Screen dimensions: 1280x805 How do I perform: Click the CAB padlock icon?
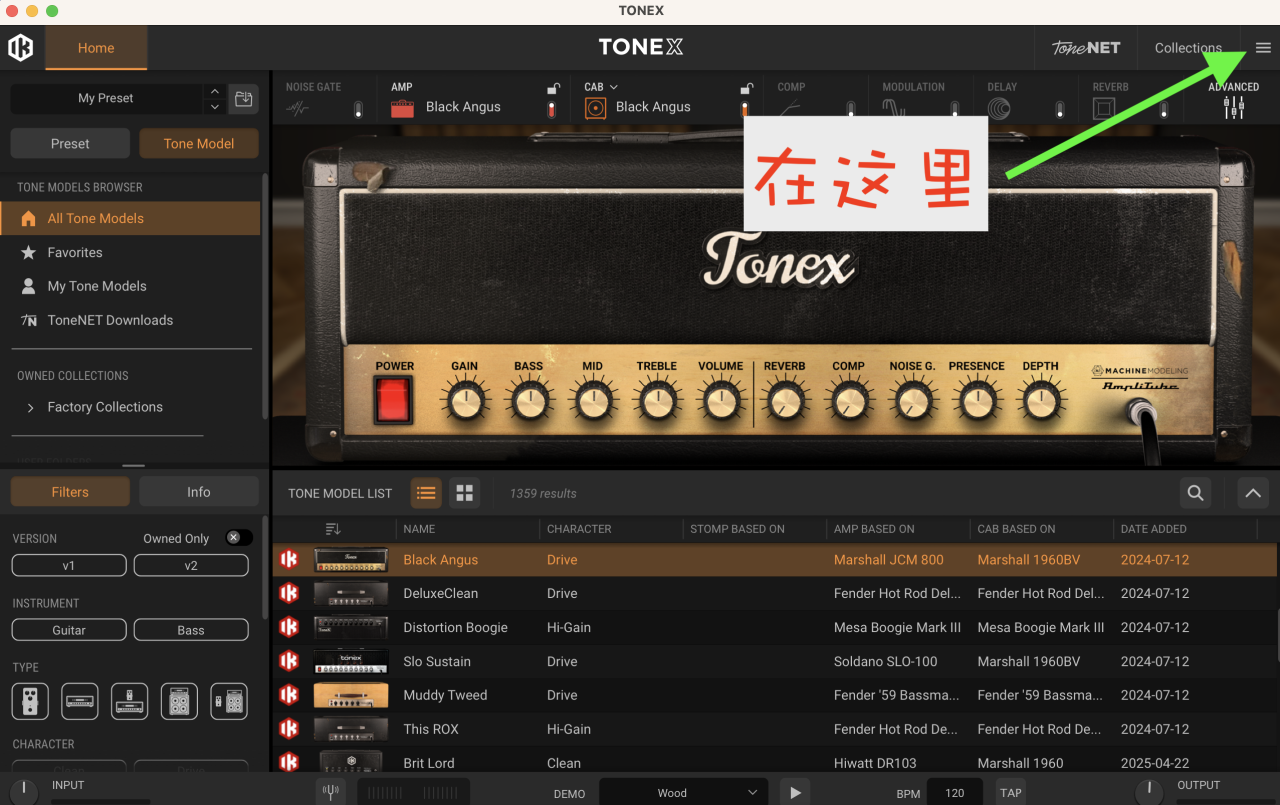(x=745, y=88)
